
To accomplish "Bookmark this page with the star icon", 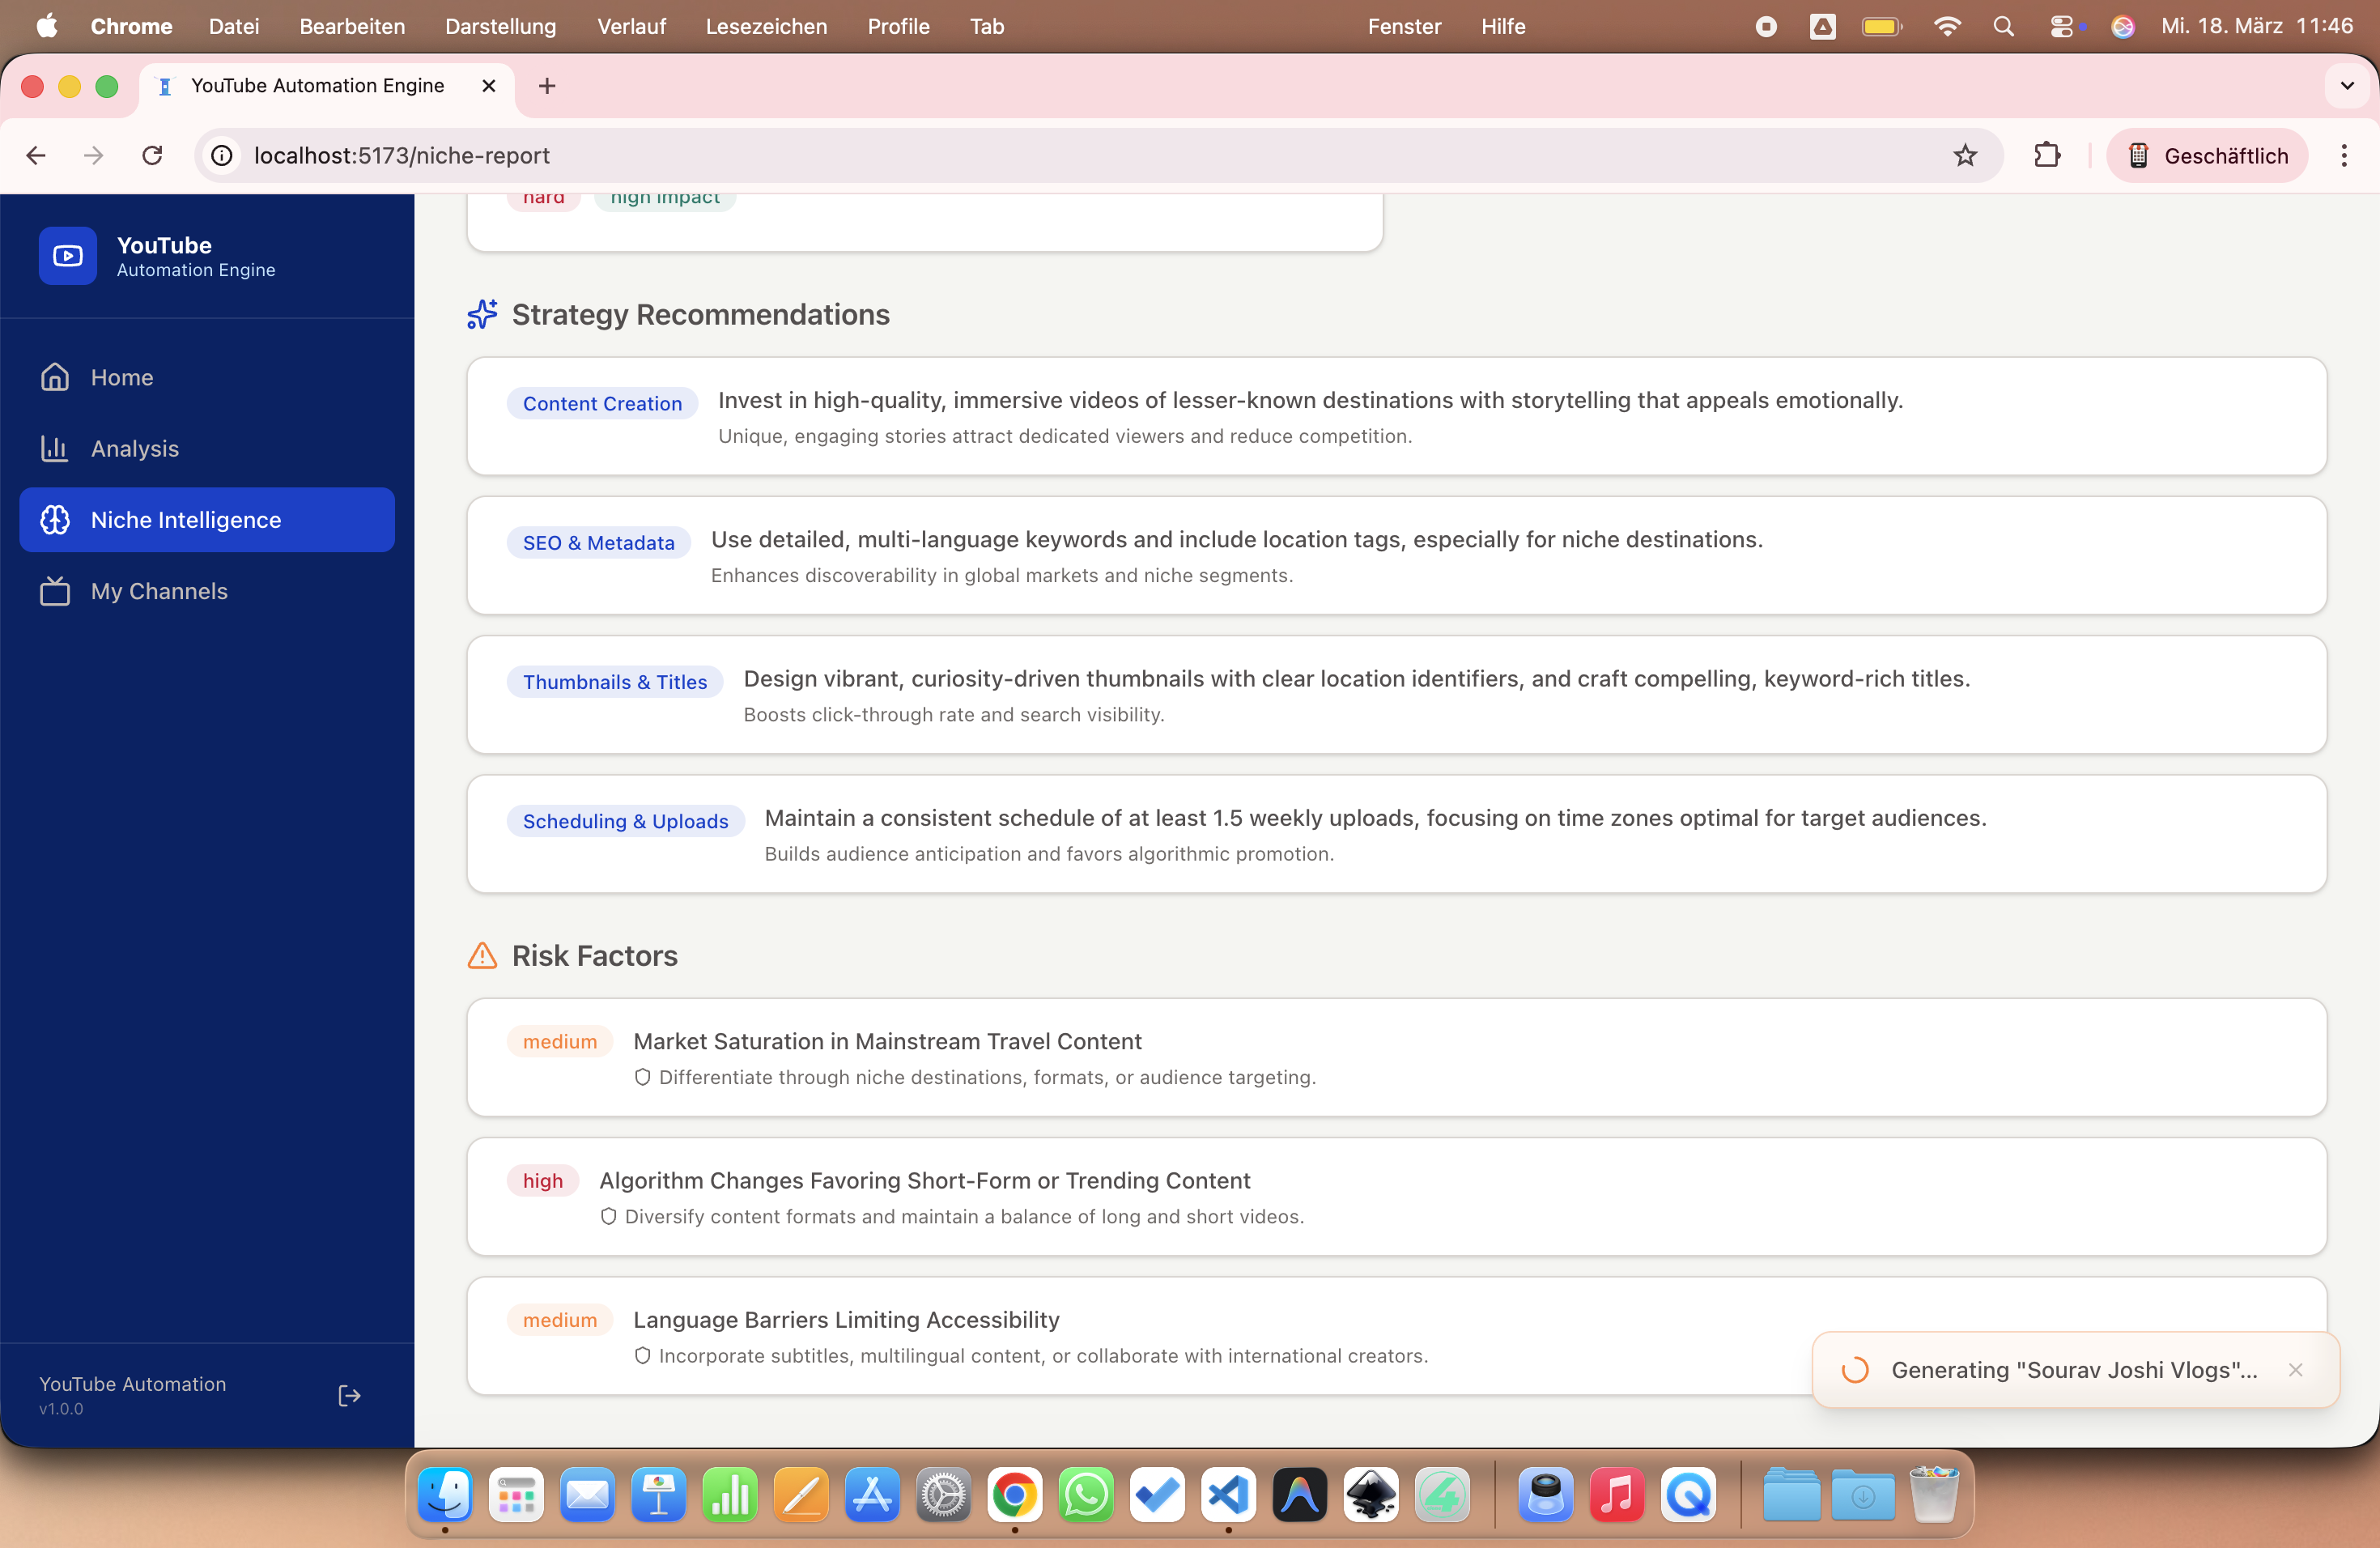I will coord(1965,155).
